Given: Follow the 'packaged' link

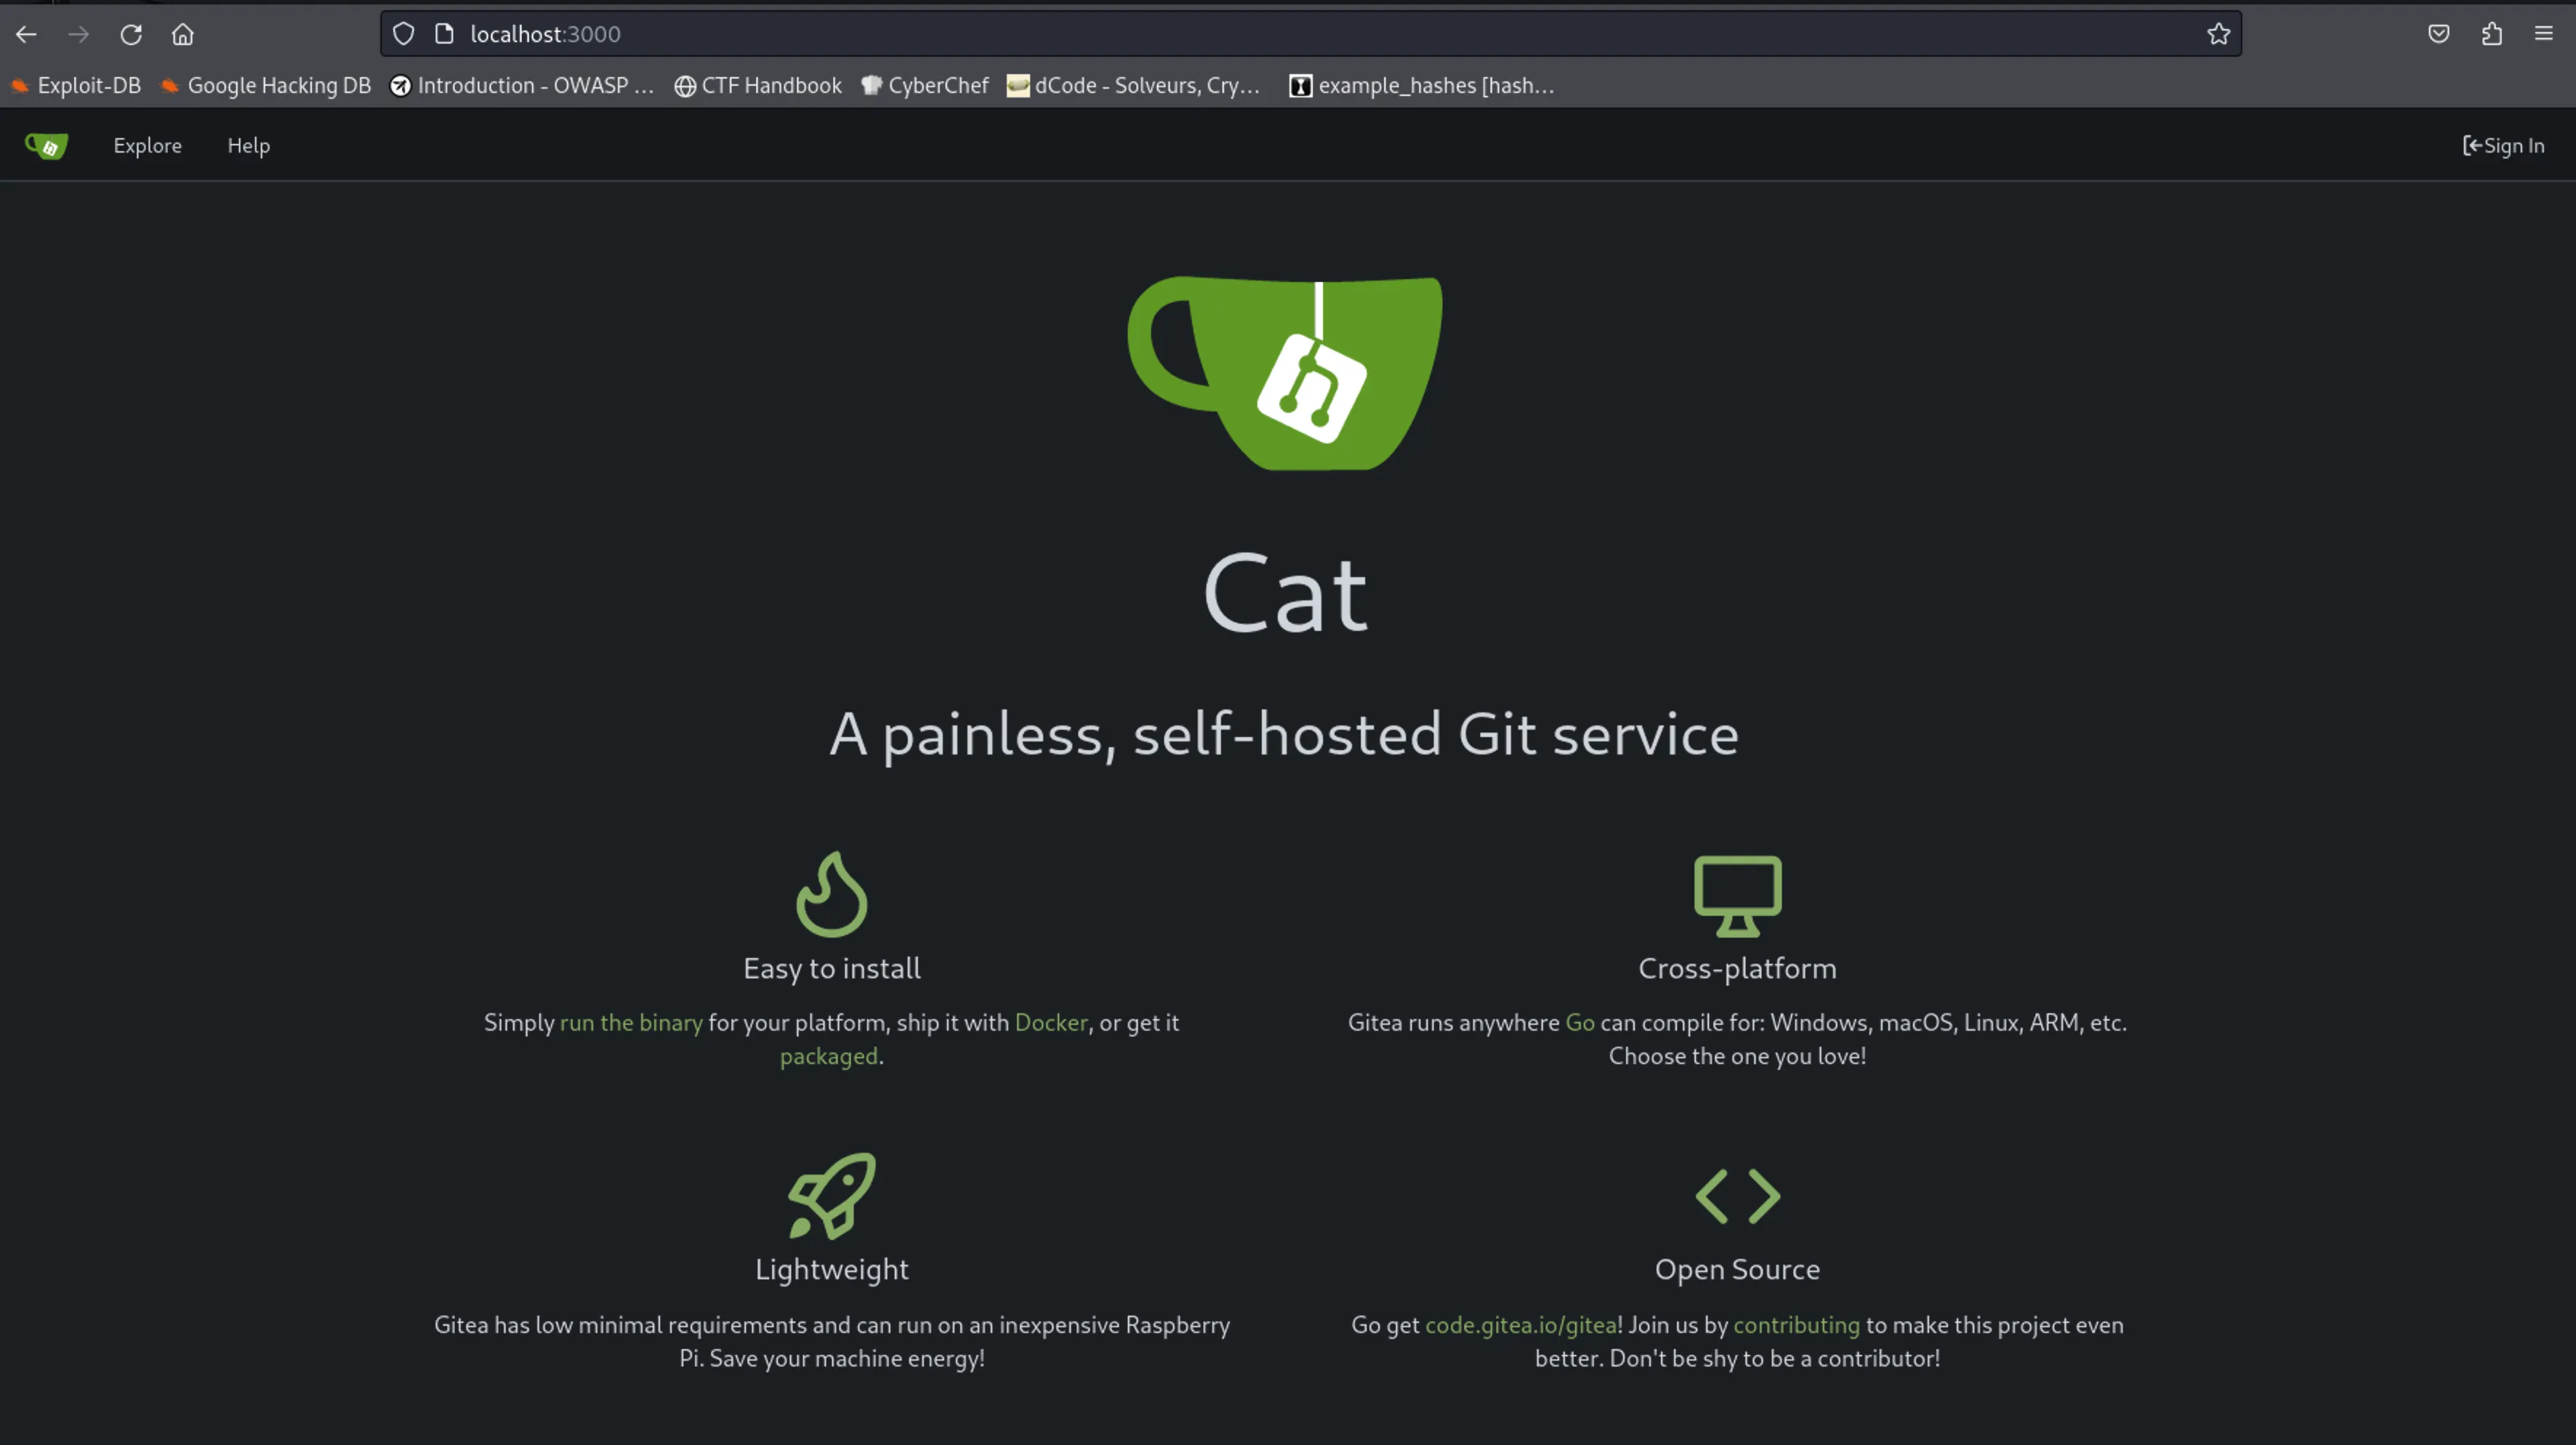Looking at the screenshot, I should tap(829, 1056).
